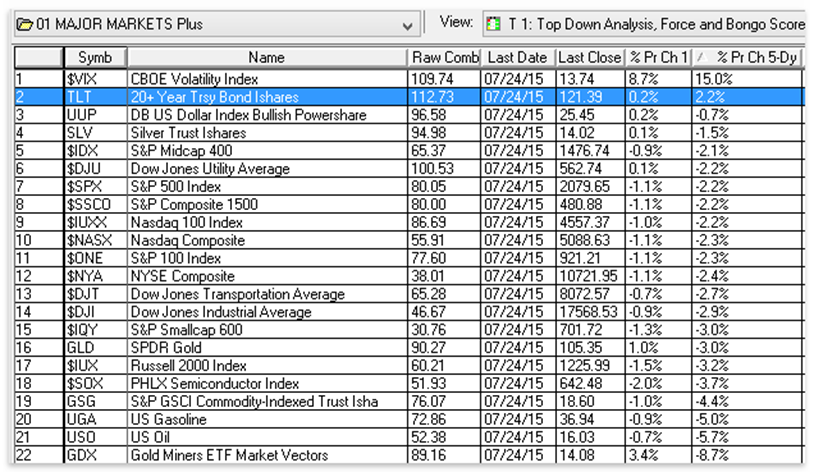Image resolution: width=814 pixels, height=472 pixels.
Task: Select the $IDX symbol cell
Action: click(x=96, y=151)
